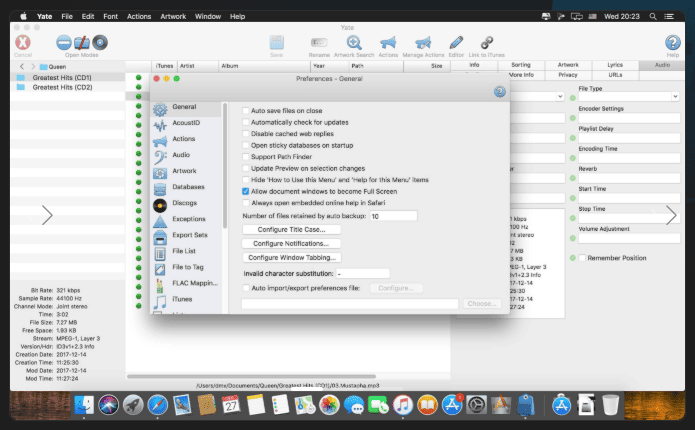Viewport: 695px width, 430px height.
Task: Click the Link to iTunes icon
Action: tap(487, 43)
